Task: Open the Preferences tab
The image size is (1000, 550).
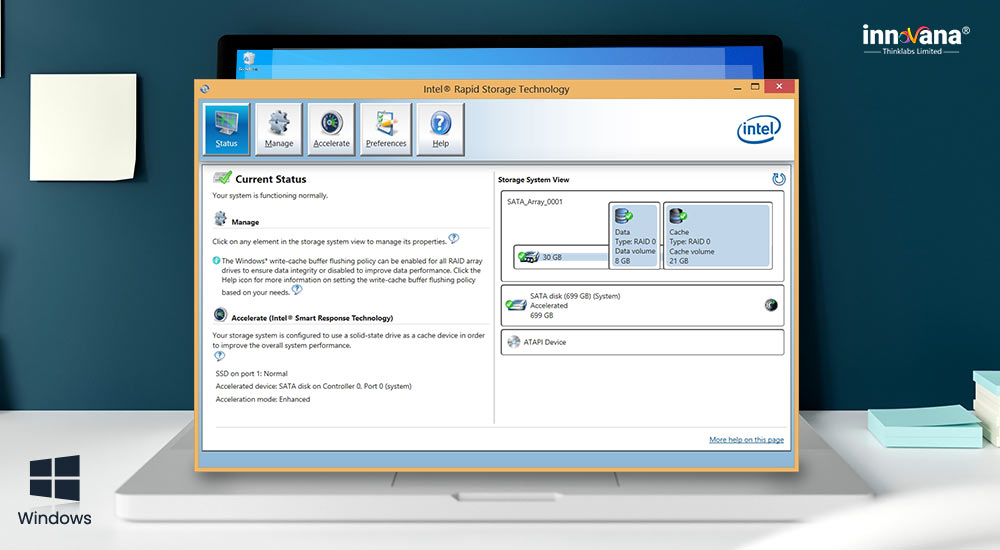Action: point(386,130)
